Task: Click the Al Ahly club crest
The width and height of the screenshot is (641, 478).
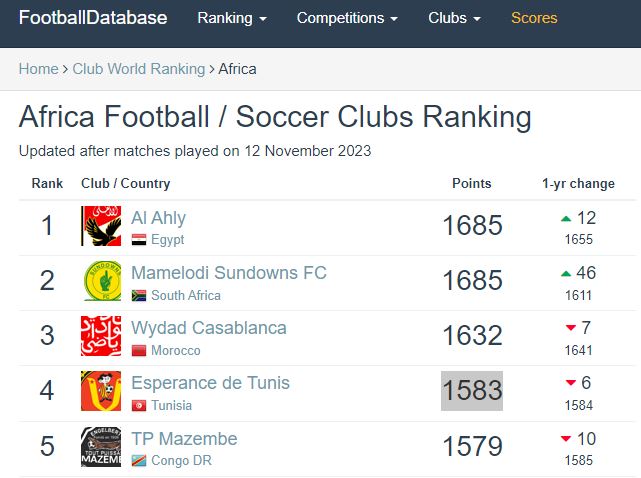Action: pos(101,226)
